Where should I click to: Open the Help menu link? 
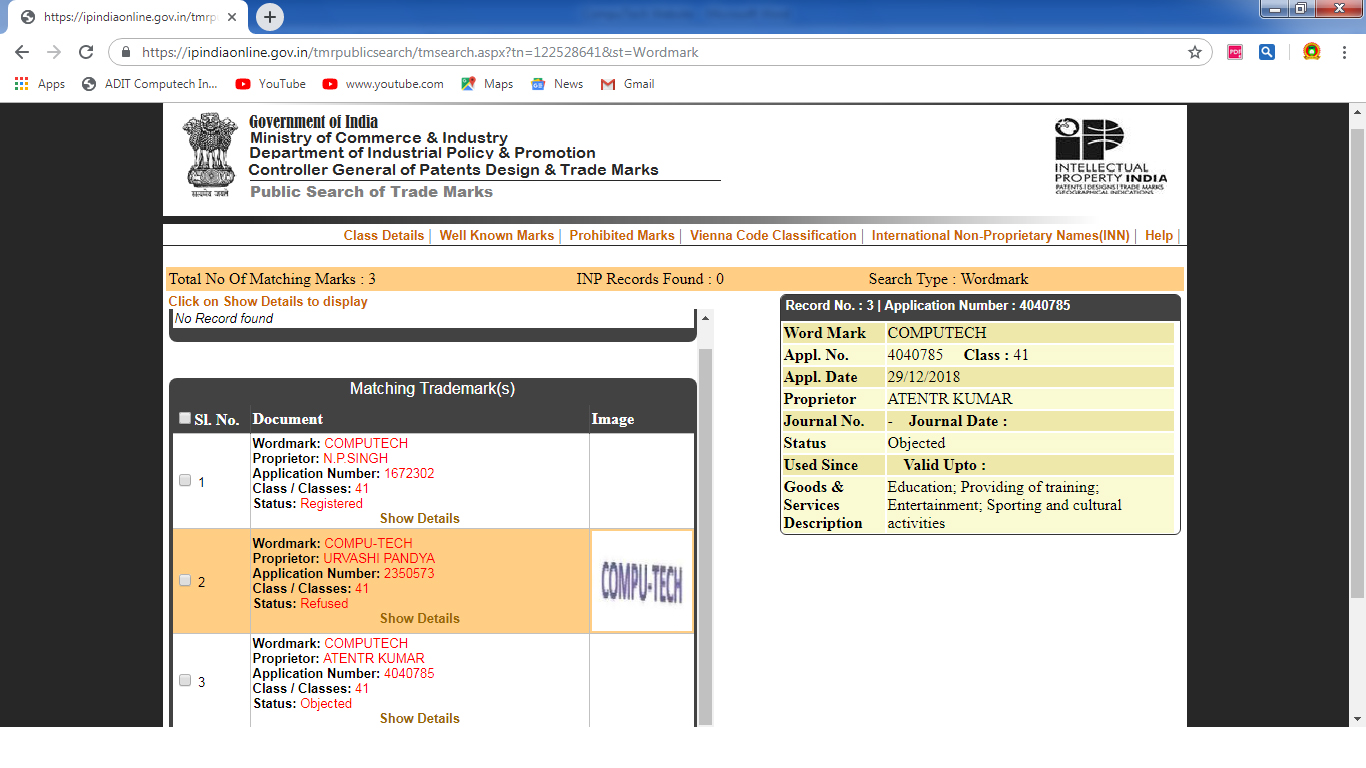1159,235
